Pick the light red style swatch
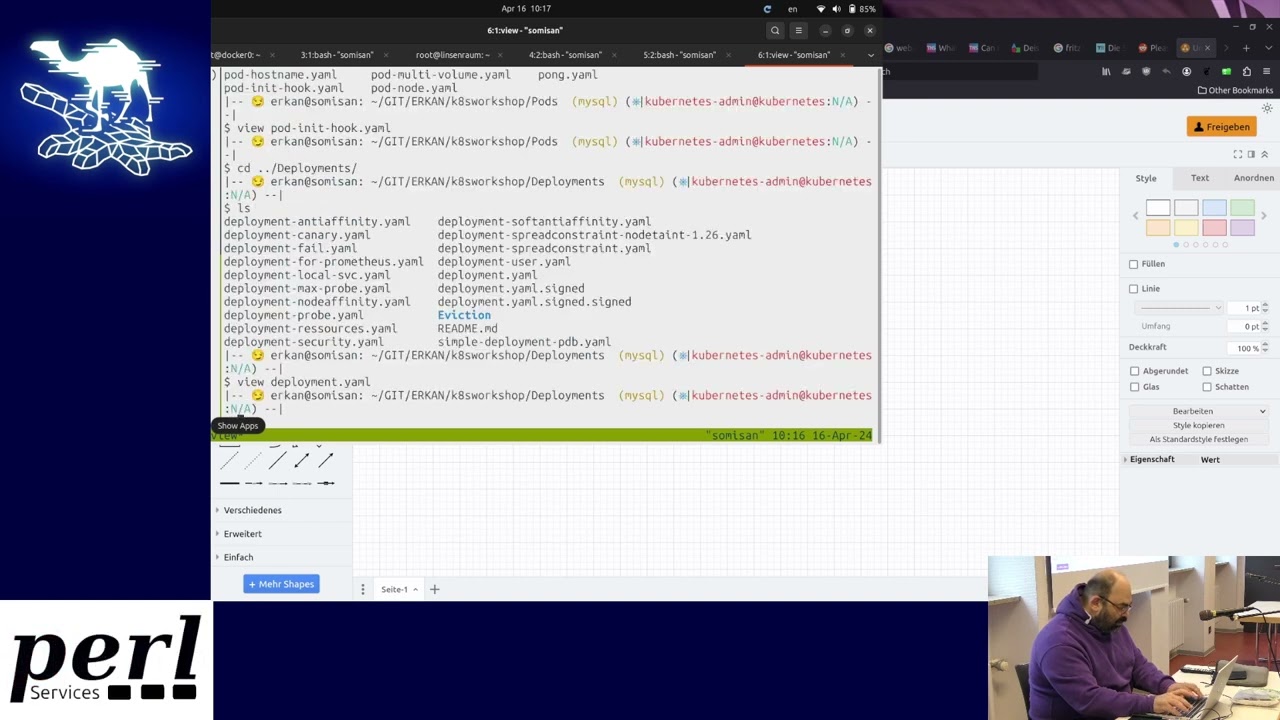 [x=1214, y=228]
